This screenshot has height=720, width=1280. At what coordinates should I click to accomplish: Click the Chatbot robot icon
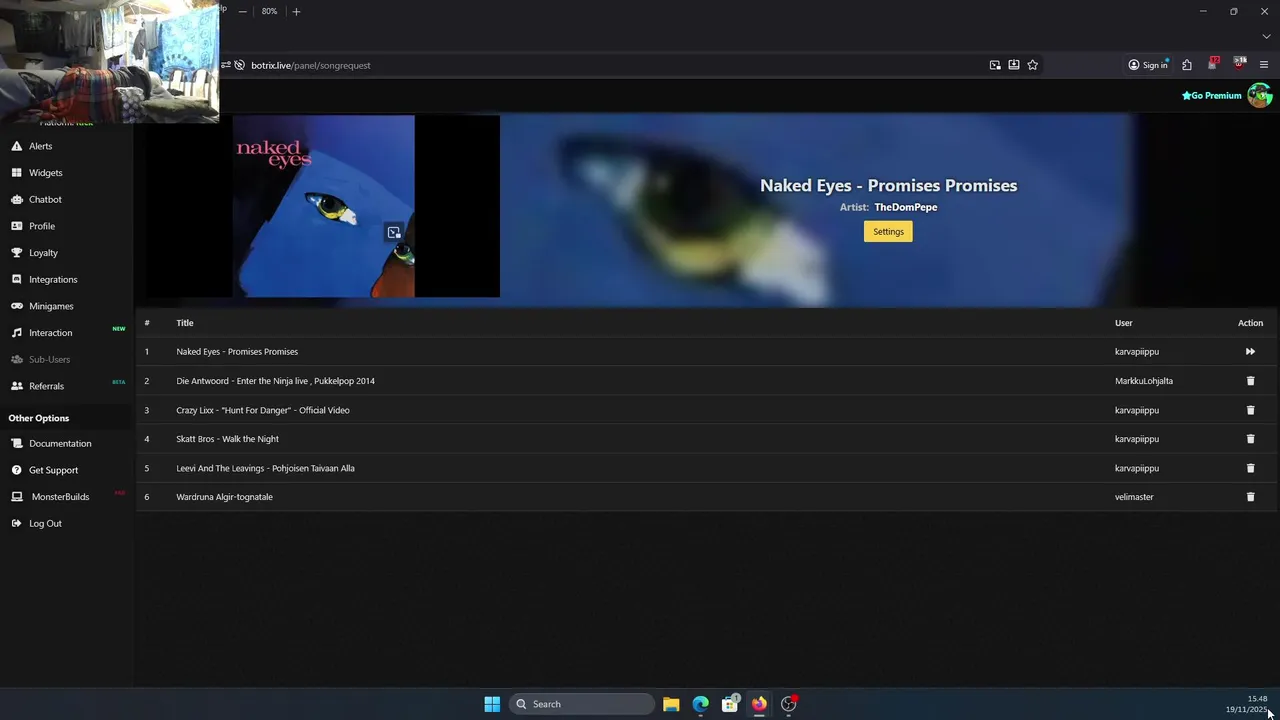click(x=16, y=199)
